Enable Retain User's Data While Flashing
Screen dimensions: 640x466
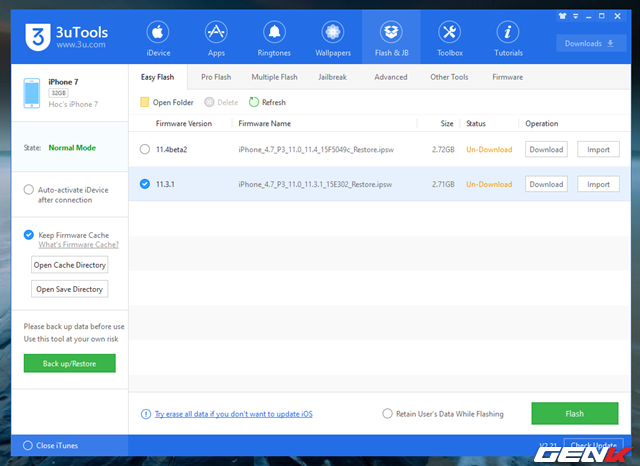coord(387,413)
